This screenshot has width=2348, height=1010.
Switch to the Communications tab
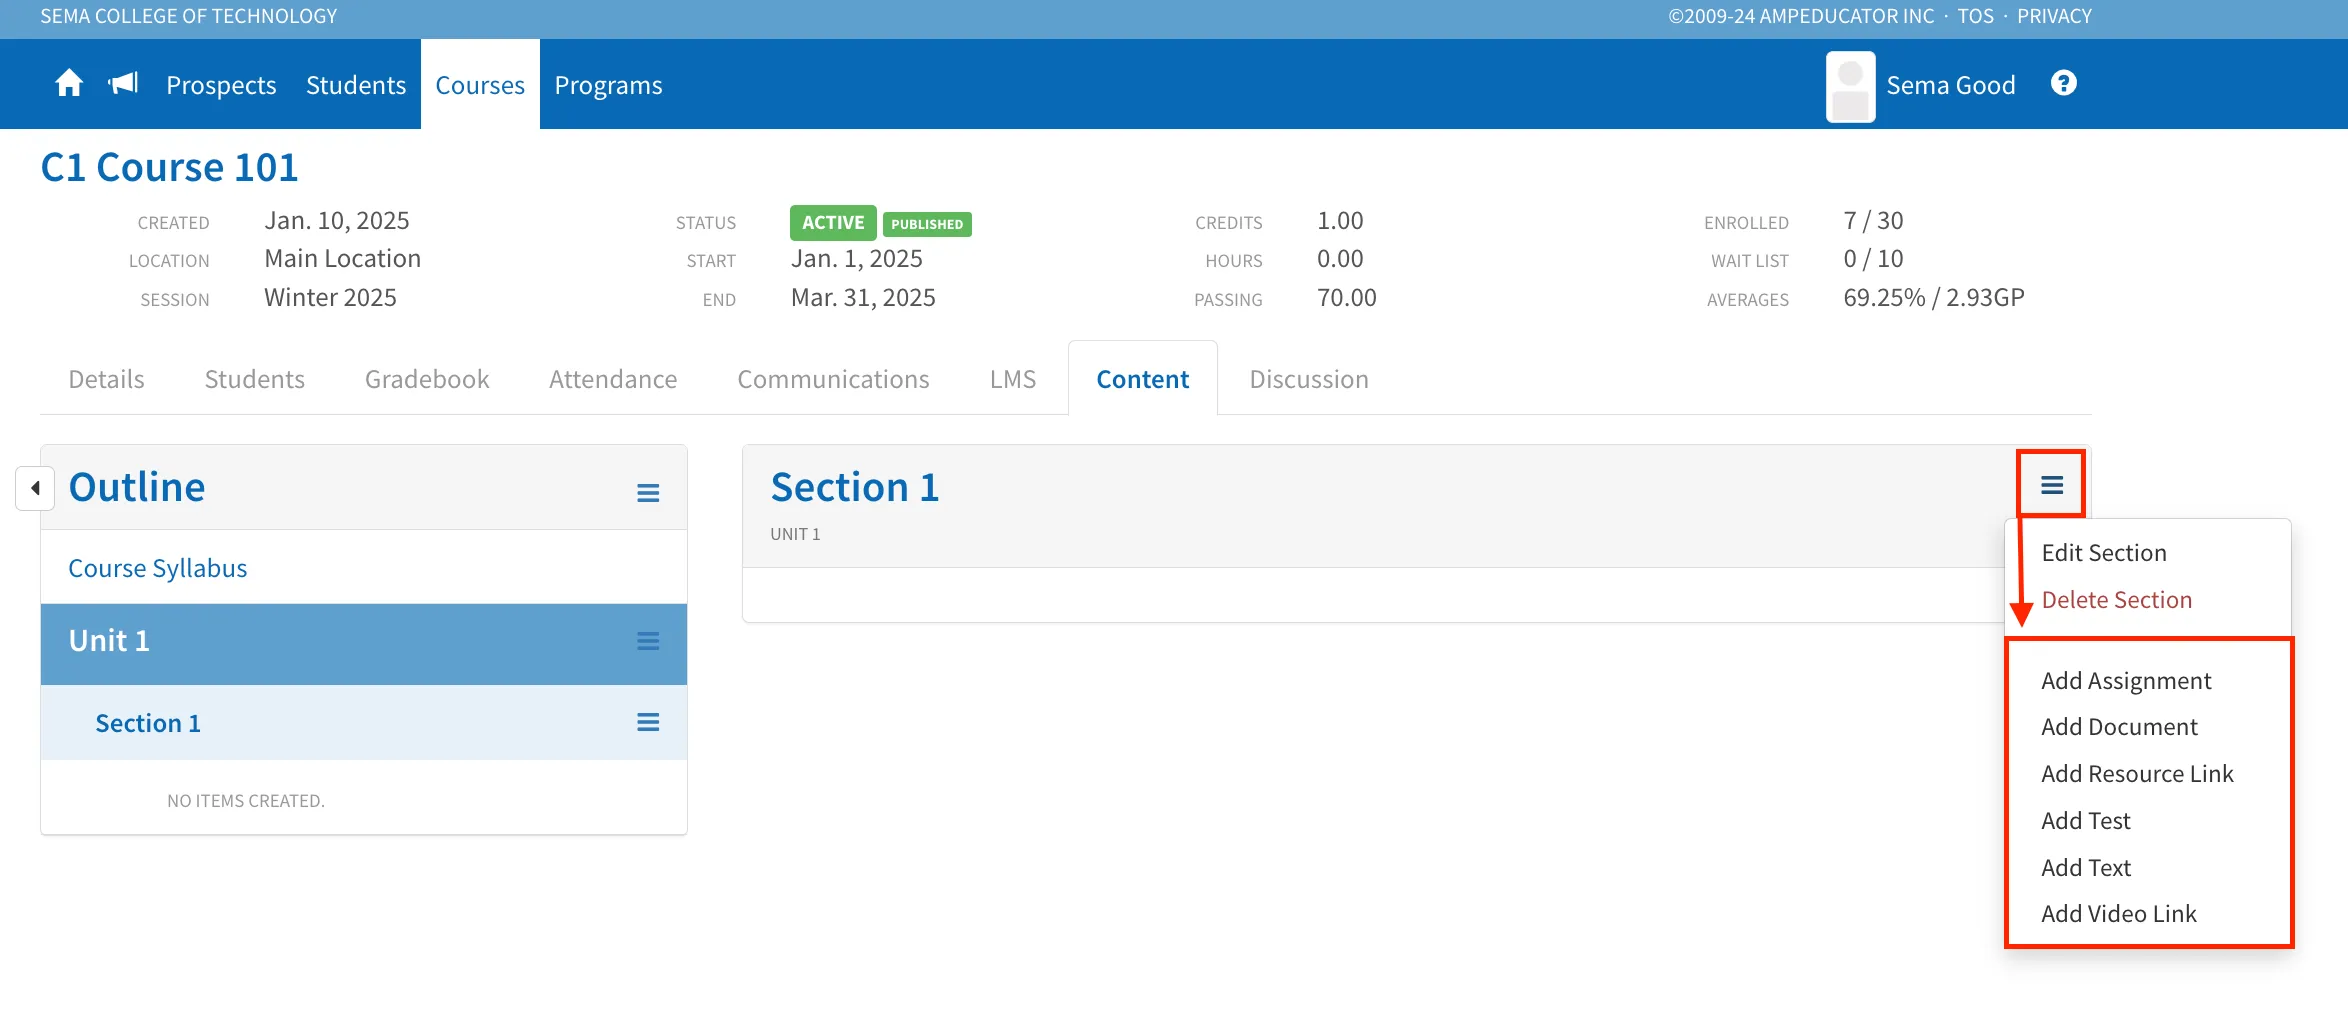tap(834, 379)
